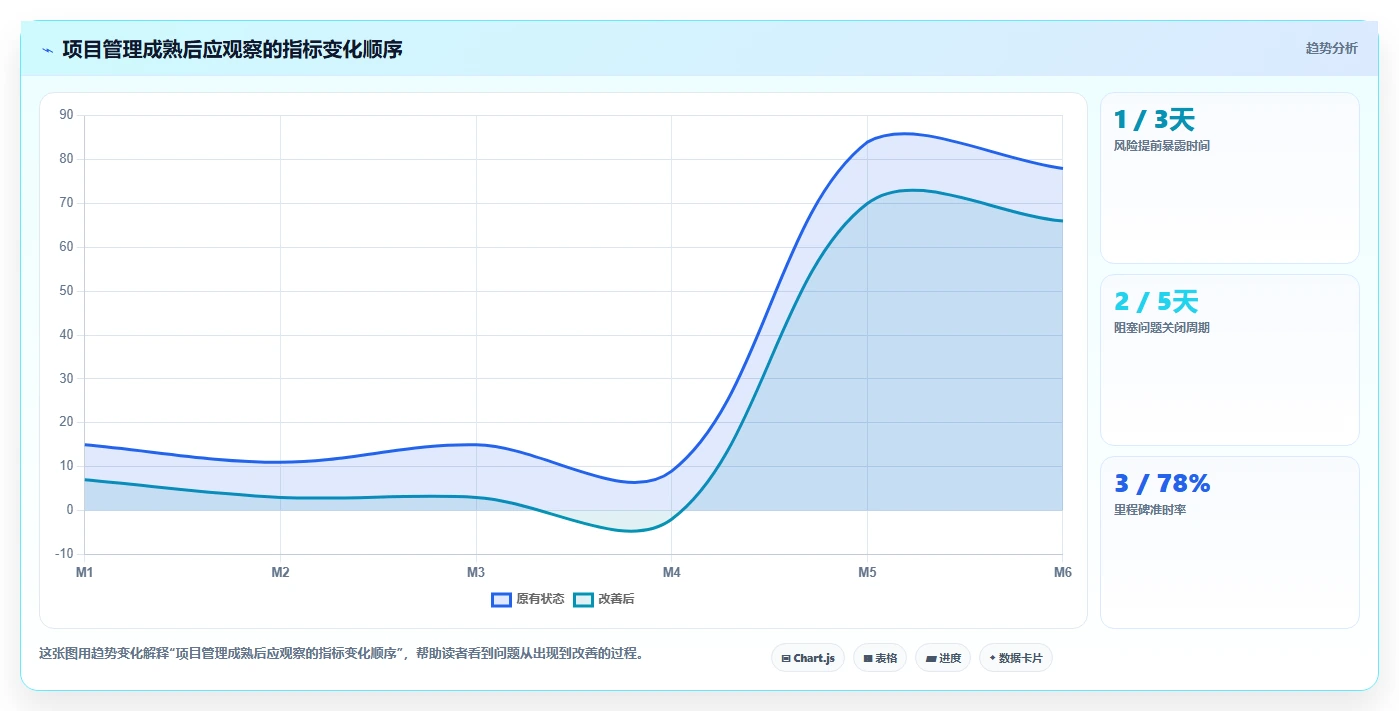Click the peak of the 原有状态 line near M5
The image size is (1399, 711).
[905, 133]
